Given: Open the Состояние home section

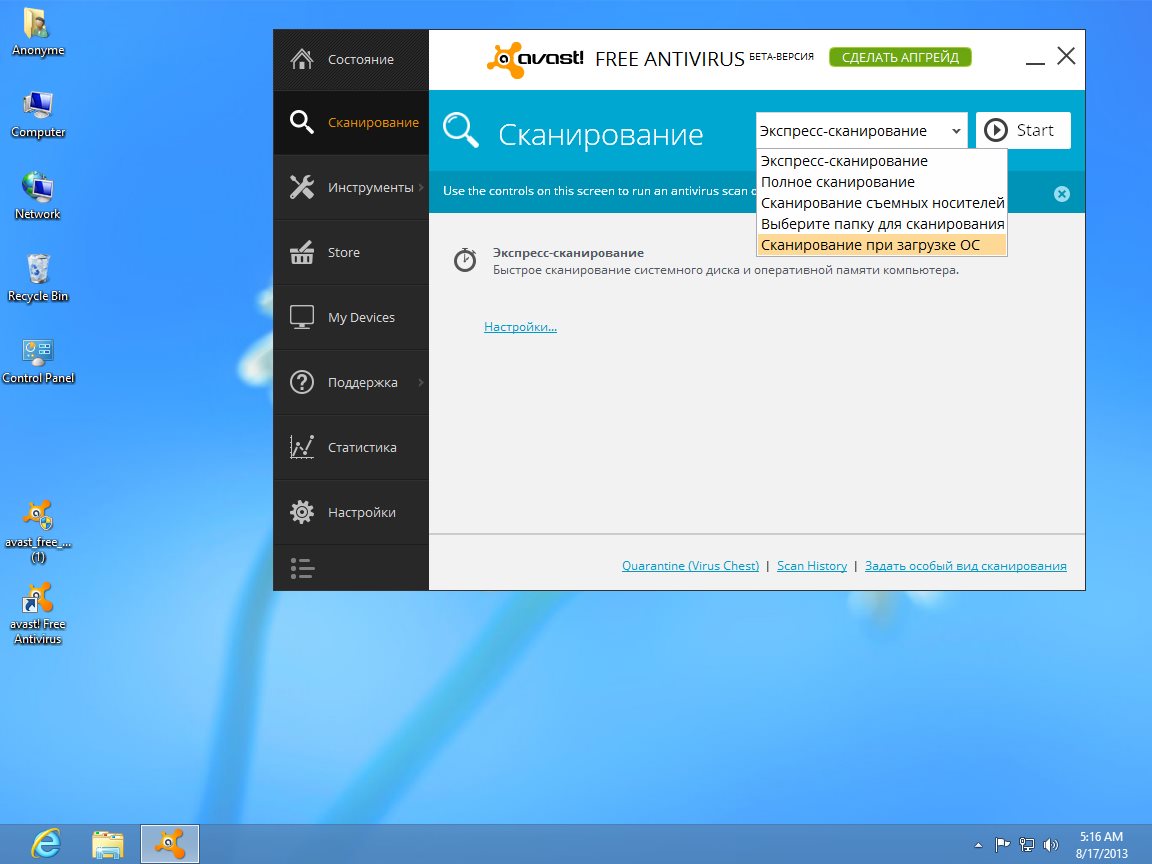Looking at the screenshot, I should pos(350,60).
